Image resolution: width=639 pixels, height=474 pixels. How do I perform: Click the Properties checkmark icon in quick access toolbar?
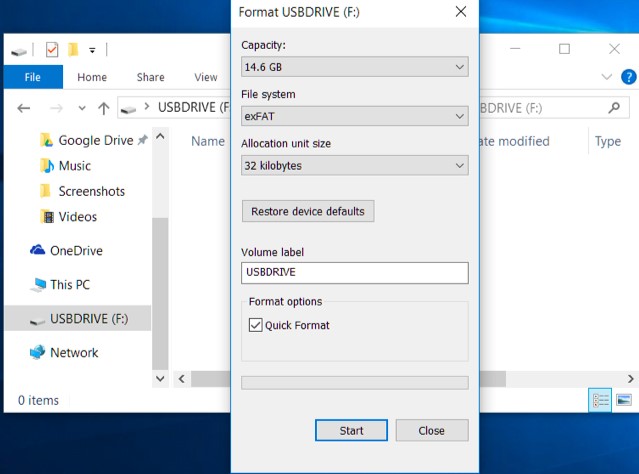[52, 50]
